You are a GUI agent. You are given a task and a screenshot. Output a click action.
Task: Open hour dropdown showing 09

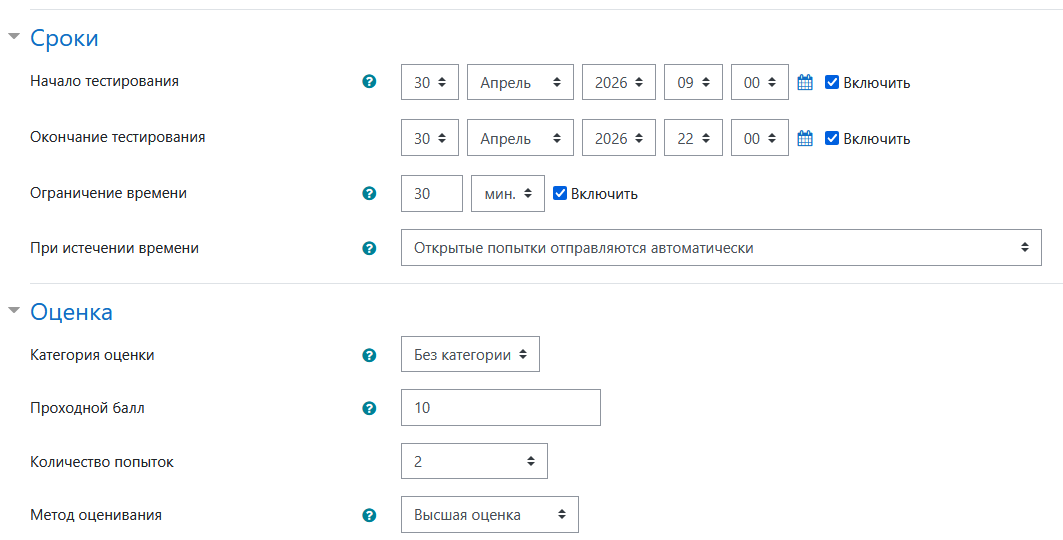[x=694, y=82]
